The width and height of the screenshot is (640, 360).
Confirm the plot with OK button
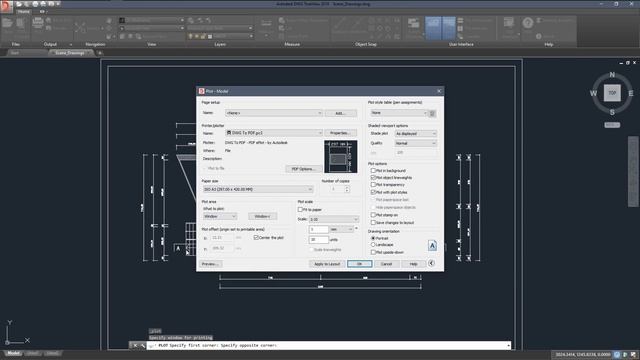(360, 264)
